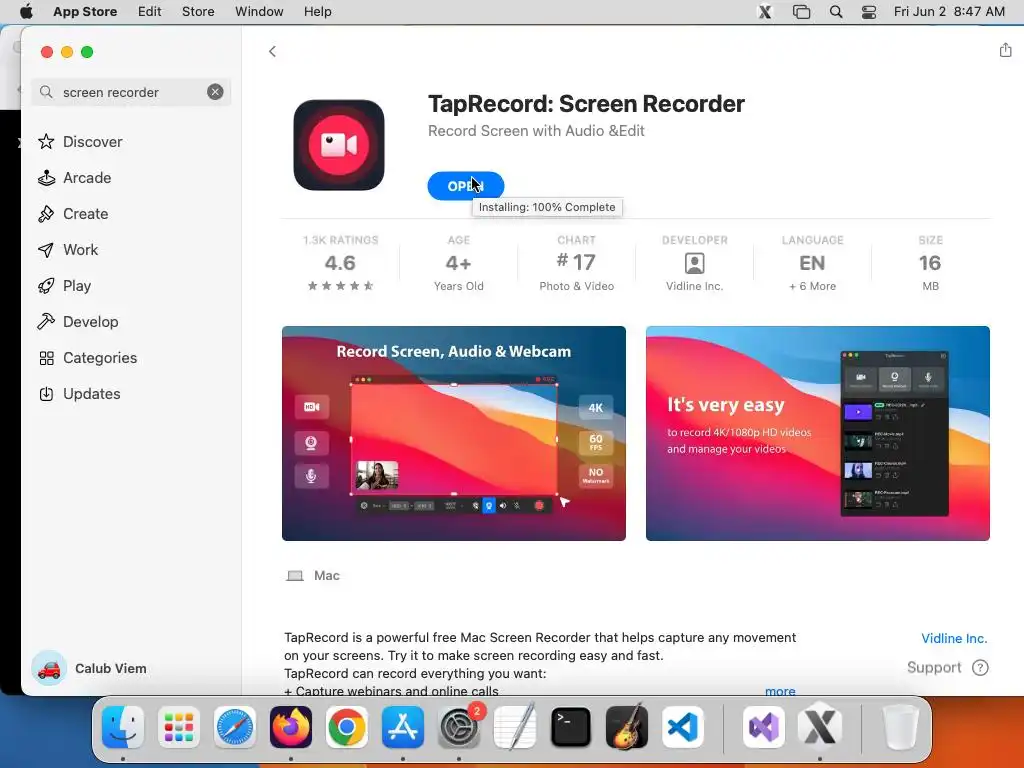Screen dimensions: 1024x768
Task: Open the X app from the Dock
Action: (820, 726)
